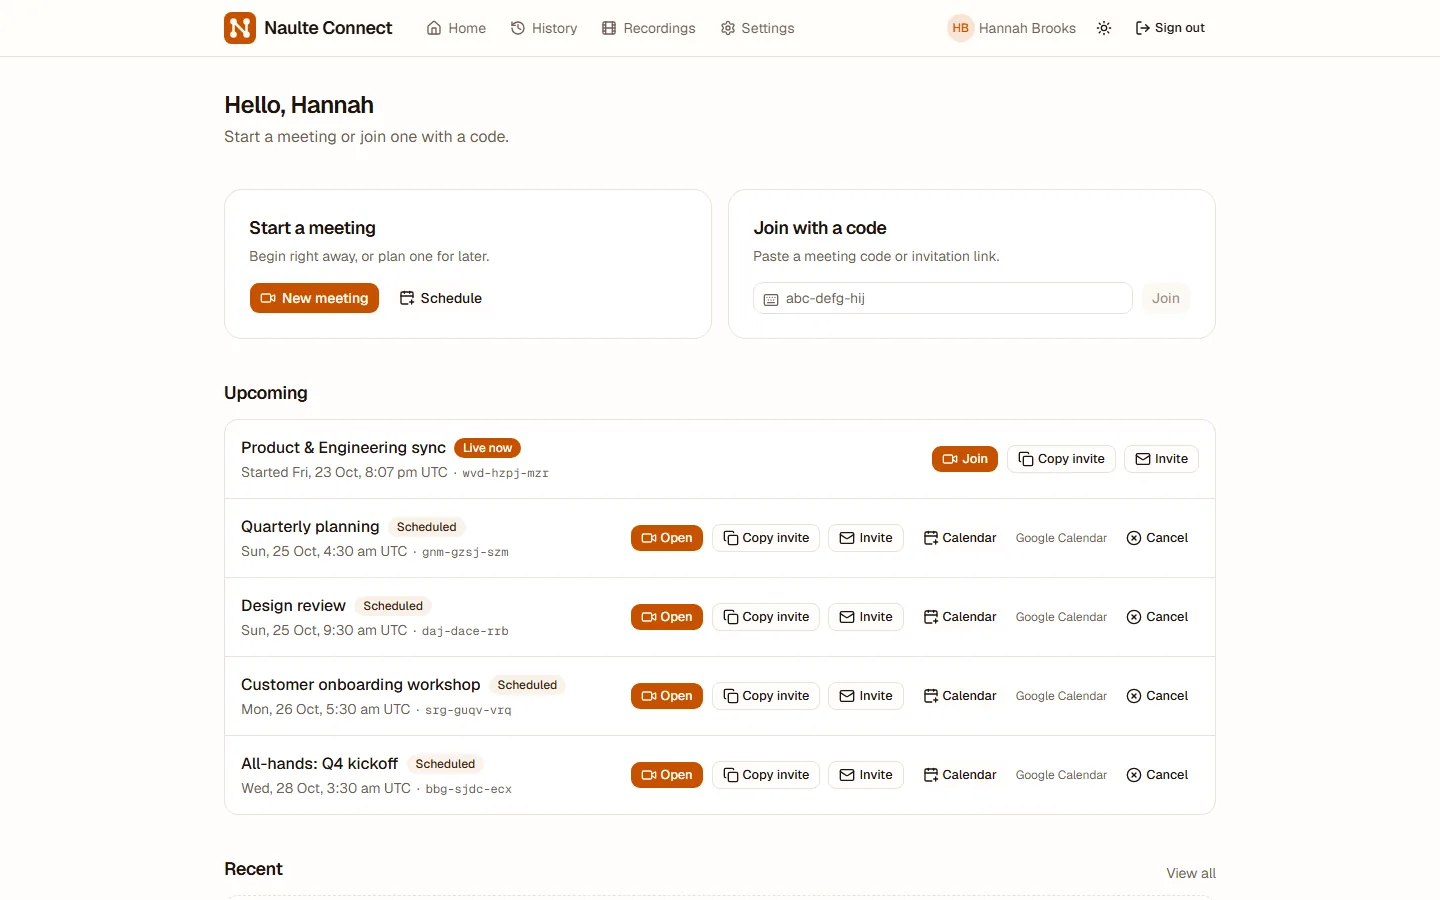Join the Product & Engineering sync

pyautogui.click(x=965, y=459)
